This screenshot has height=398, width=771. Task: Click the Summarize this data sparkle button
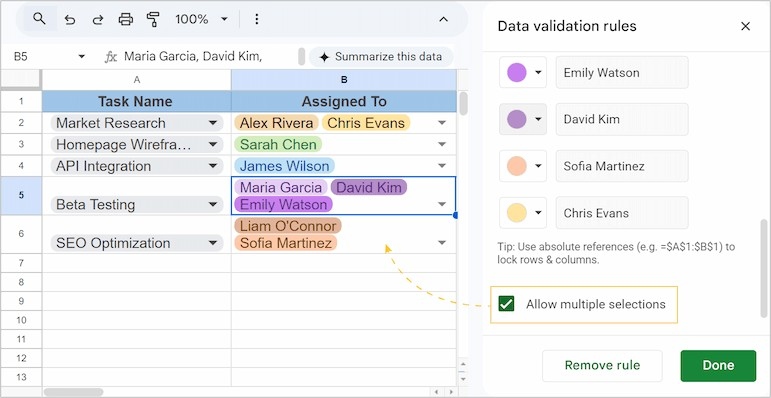(381, 57)
